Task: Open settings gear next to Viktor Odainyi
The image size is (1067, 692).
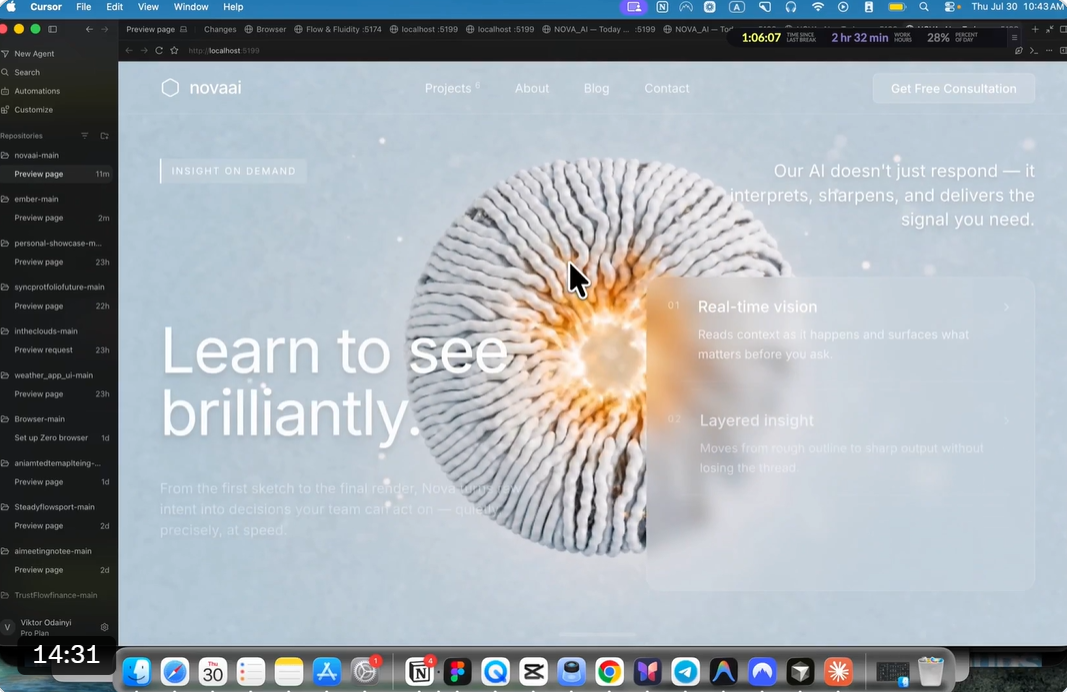Action: pos(104,627)
